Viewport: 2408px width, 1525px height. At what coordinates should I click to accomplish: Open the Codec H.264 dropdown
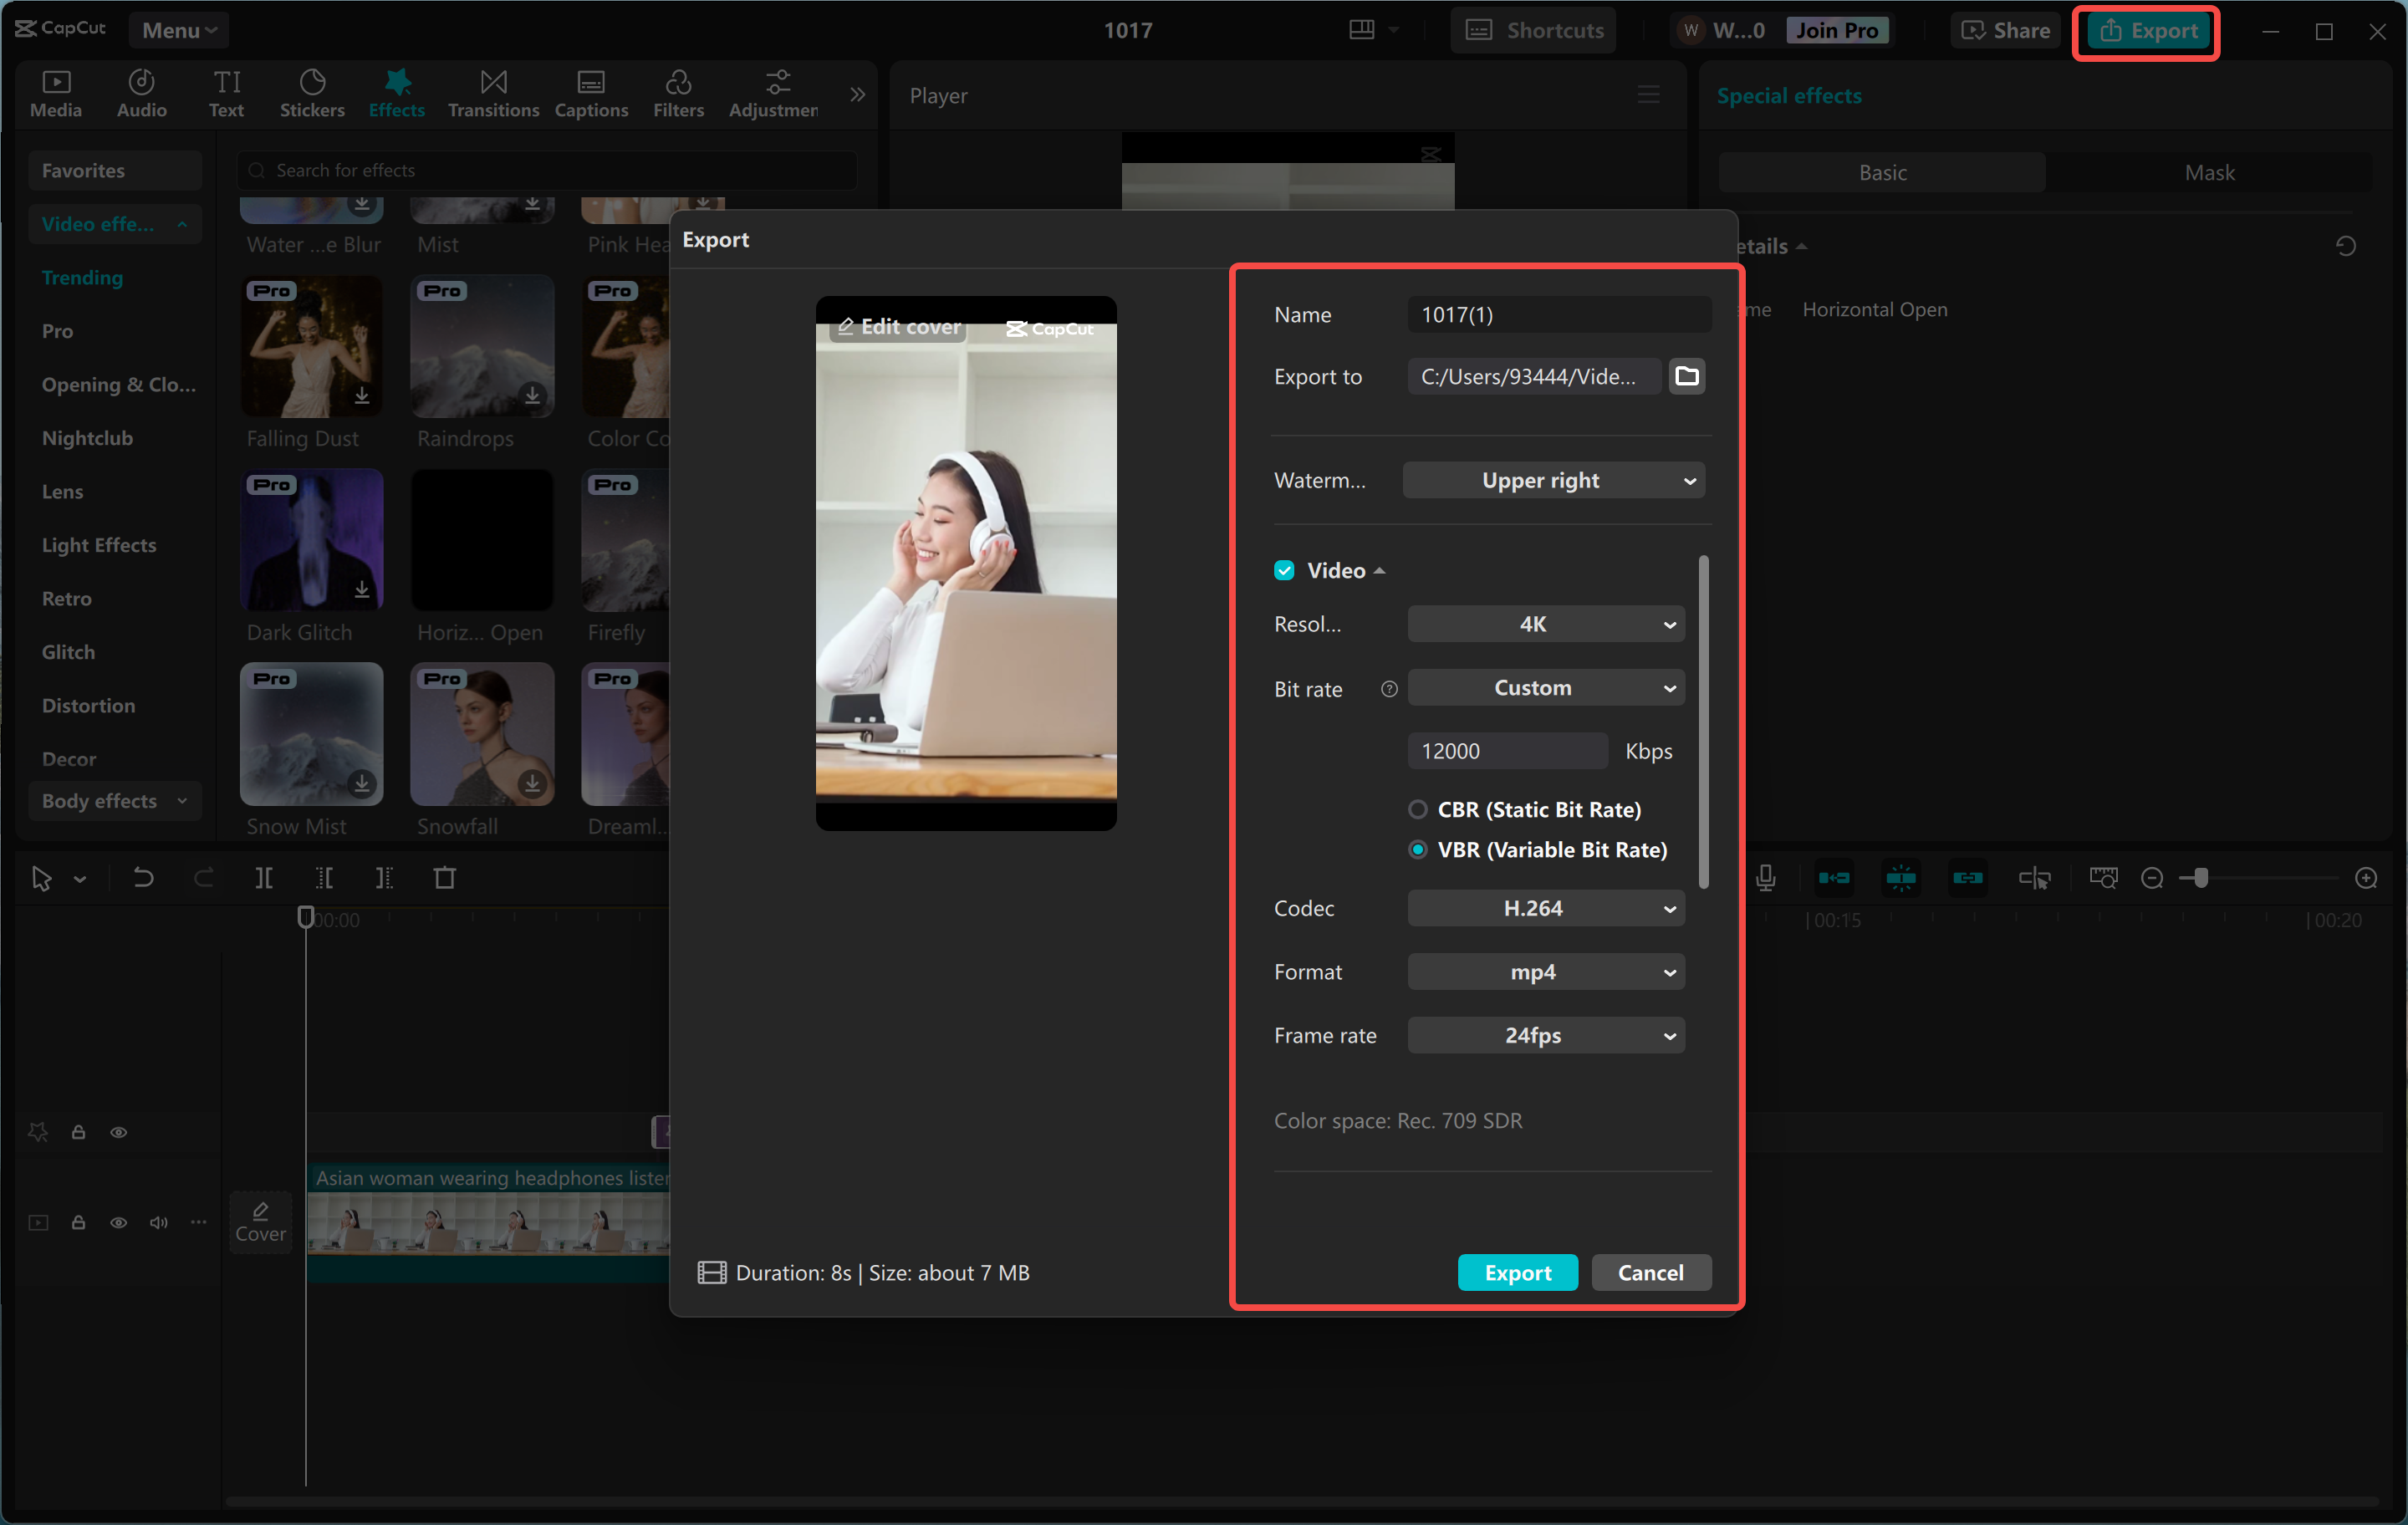(x=1545, y=908)
